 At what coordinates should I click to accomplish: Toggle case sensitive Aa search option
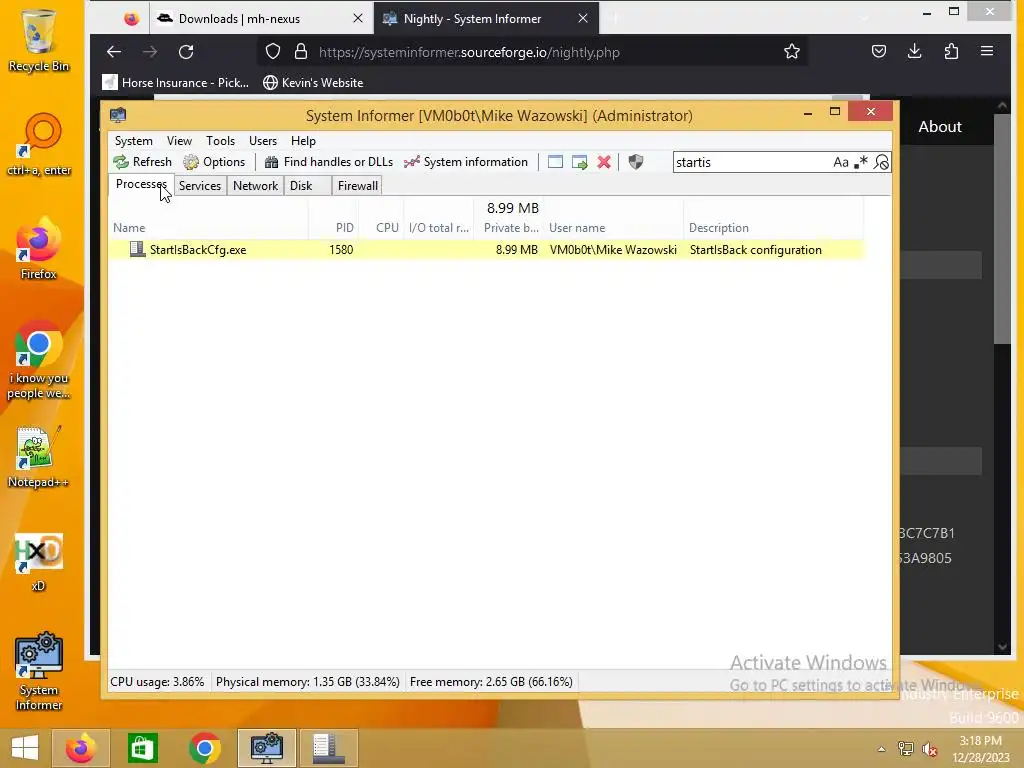tap(840, 162)
